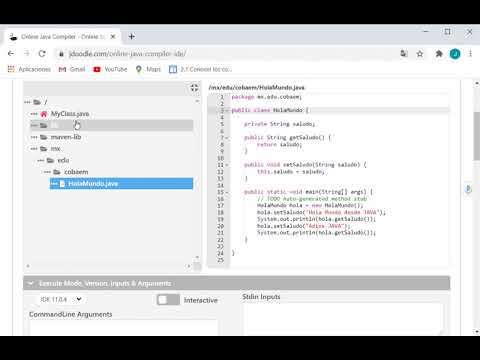Screen dimensions: 480x360
Task: Go back in browser history
Action: pyautogui.click(x=11, y=53)
